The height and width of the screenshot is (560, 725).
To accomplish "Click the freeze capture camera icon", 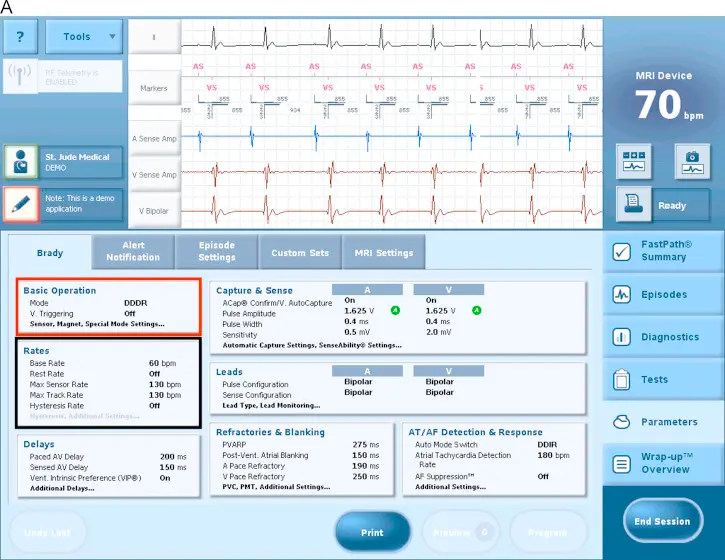I will pyautogui.click(x=692, y=163).
